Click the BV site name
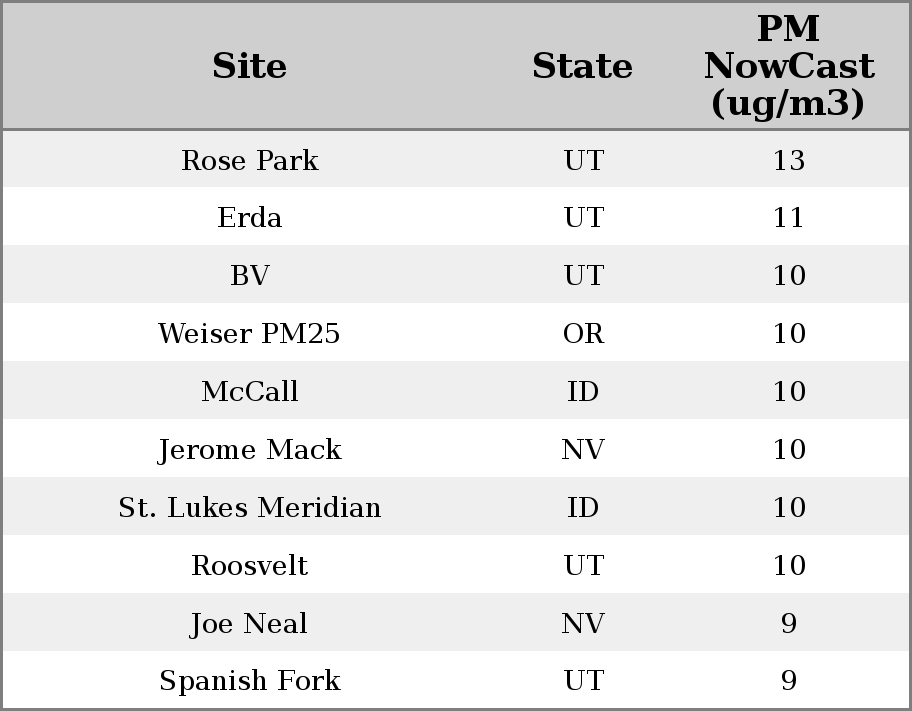Viewport: 912px width, 711px height. [249, 276]
